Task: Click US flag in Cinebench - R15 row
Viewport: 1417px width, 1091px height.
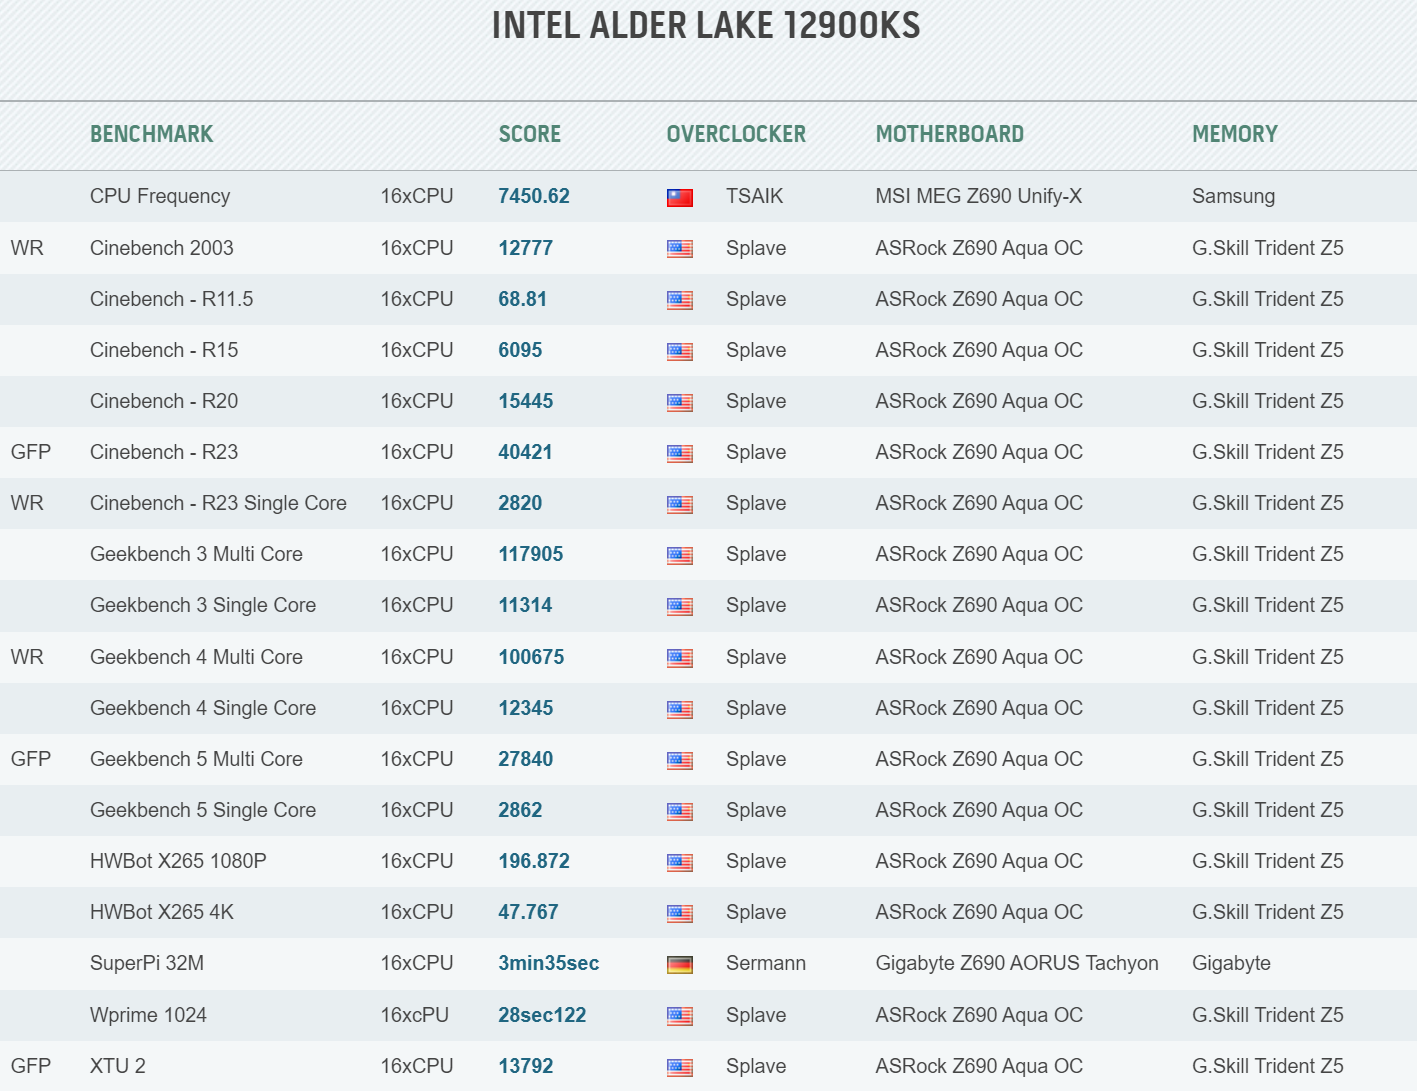Action: (x=680, y=351)
